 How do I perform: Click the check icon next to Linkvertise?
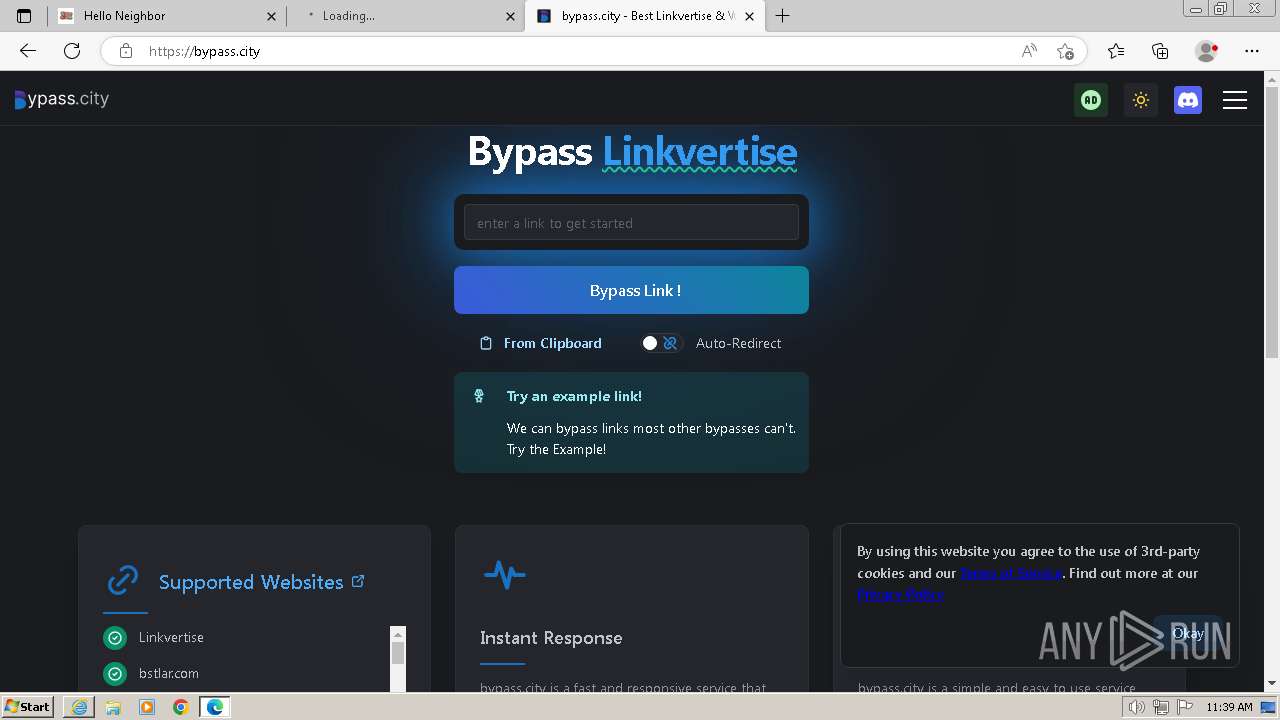tap(115, 637)
